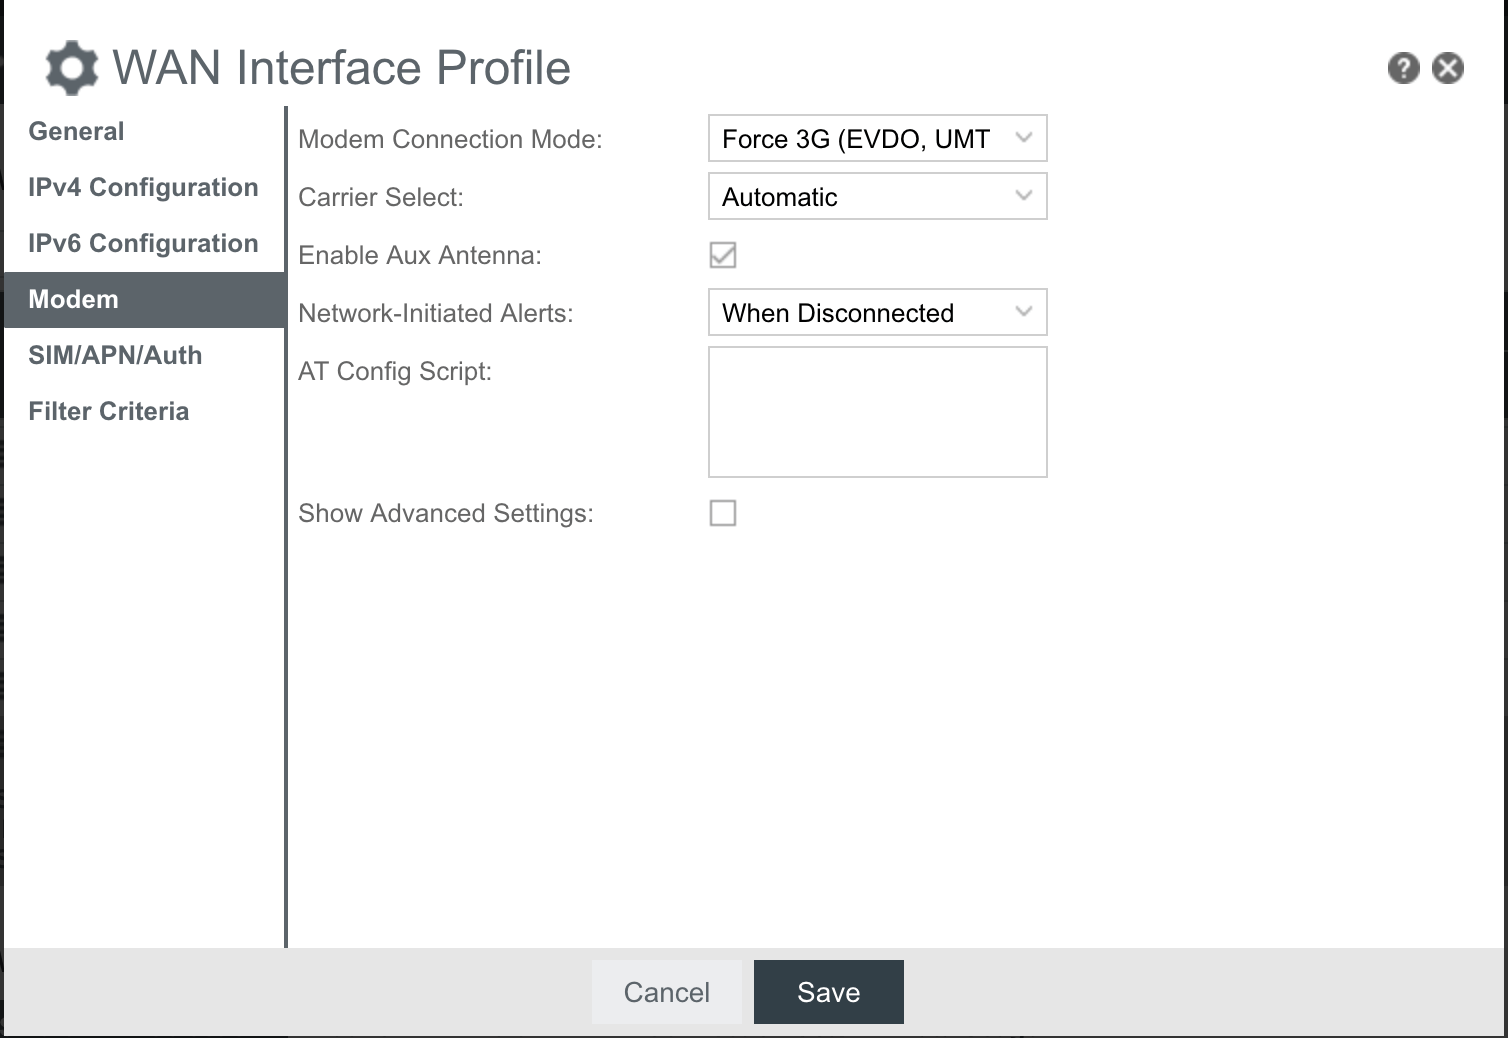Open the Network-Initiated Alerts dropdown
This screenshot has width=1508, height=1038.
(877, 312)
